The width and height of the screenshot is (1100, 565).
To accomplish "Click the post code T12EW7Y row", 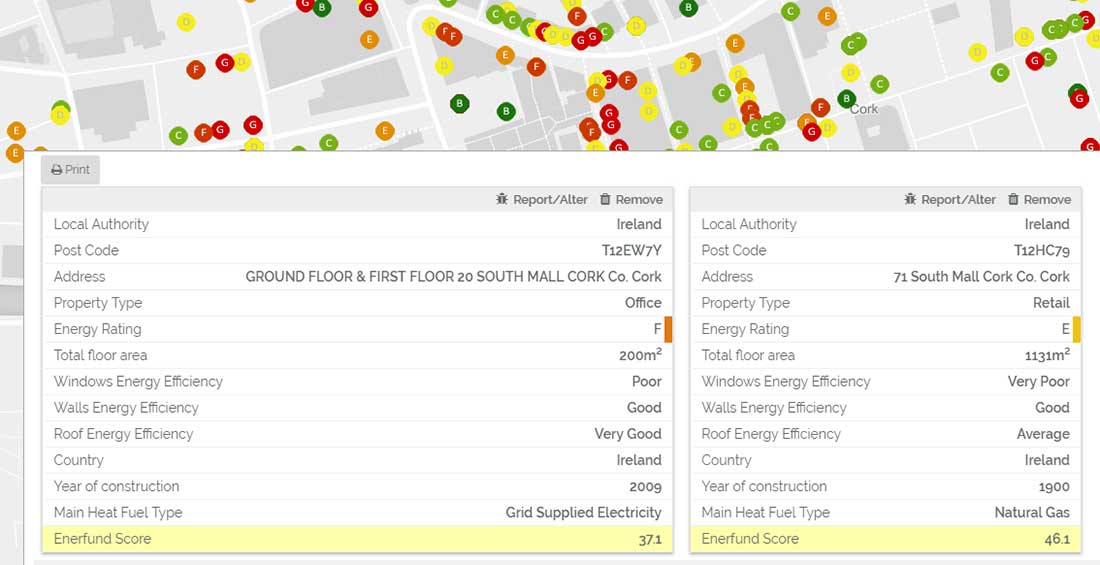I will coord(357,251).
